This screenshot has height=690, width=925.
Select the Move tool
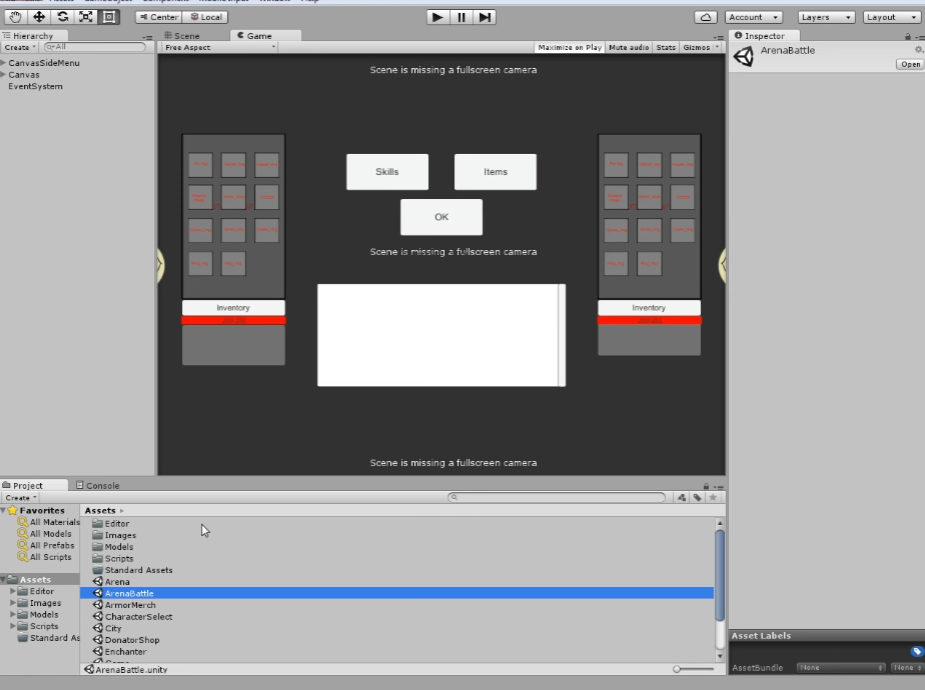40,17
